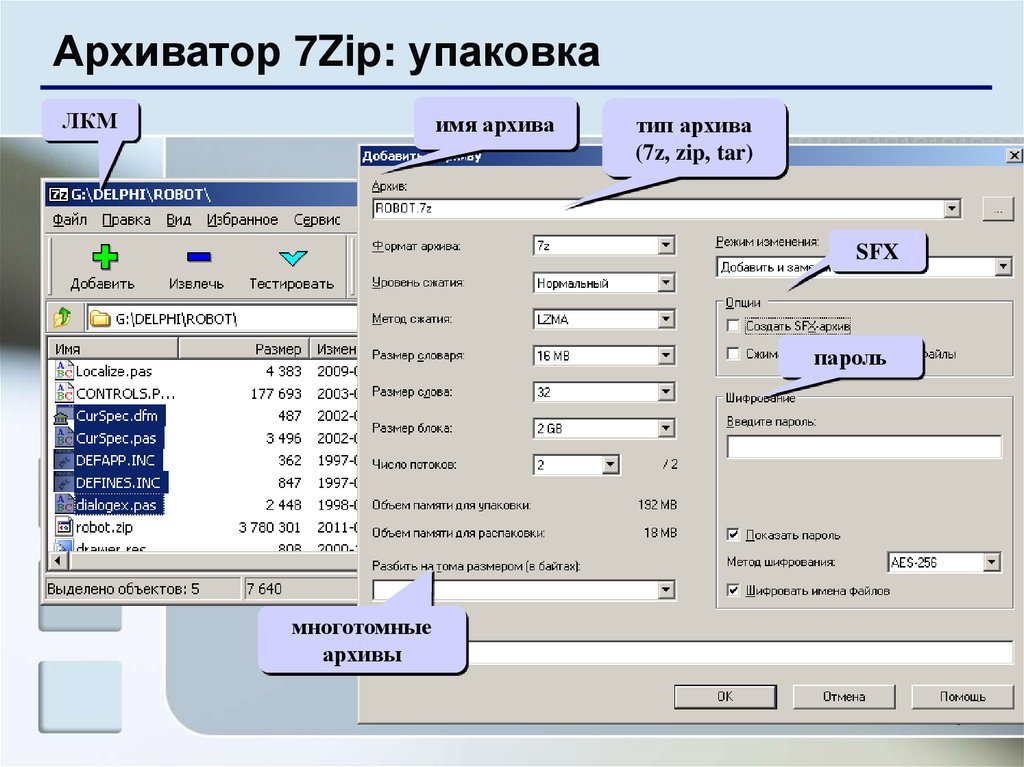This screenshot has width=1024, height=767.
Task: Click the DEFINES.INC file icon
Action: [63, 482]
